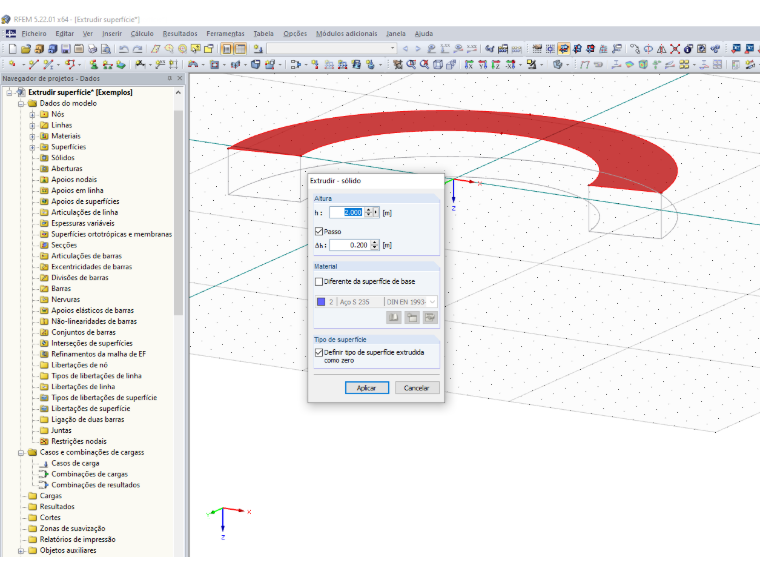The image size is (760, 570).
Task: Toggle Definir tipo de superfície extrudida checkbox
Action: pos(319,352)
